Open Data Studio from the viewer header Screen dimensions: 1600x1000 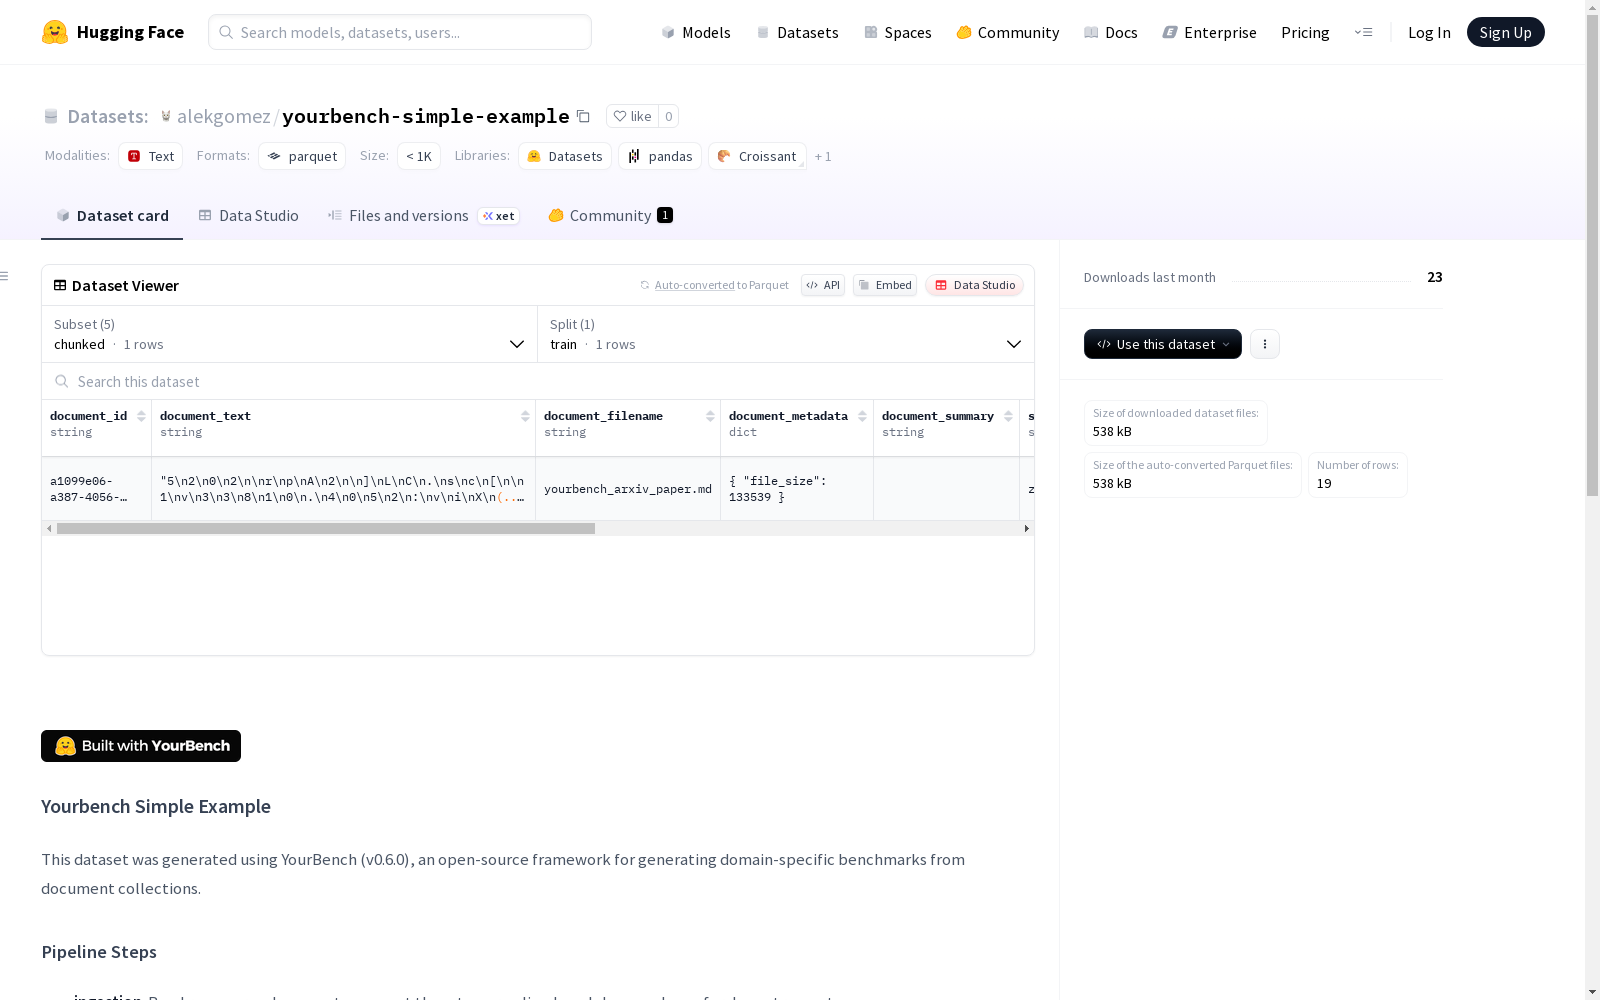tap(975, 285)
